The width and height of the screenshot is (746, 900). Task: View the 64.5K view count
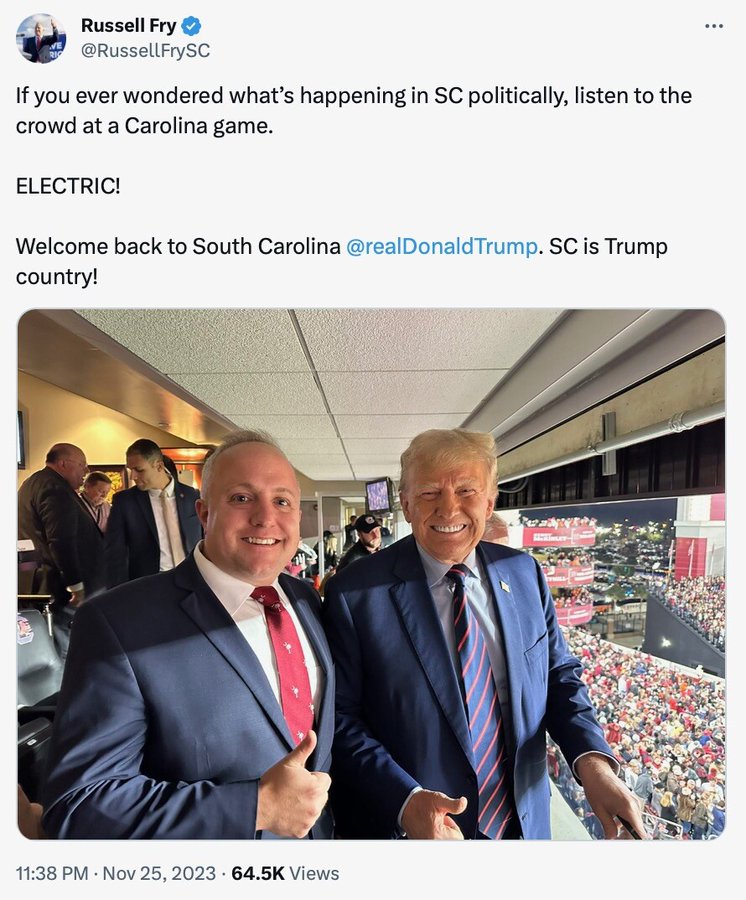point(258,873)
